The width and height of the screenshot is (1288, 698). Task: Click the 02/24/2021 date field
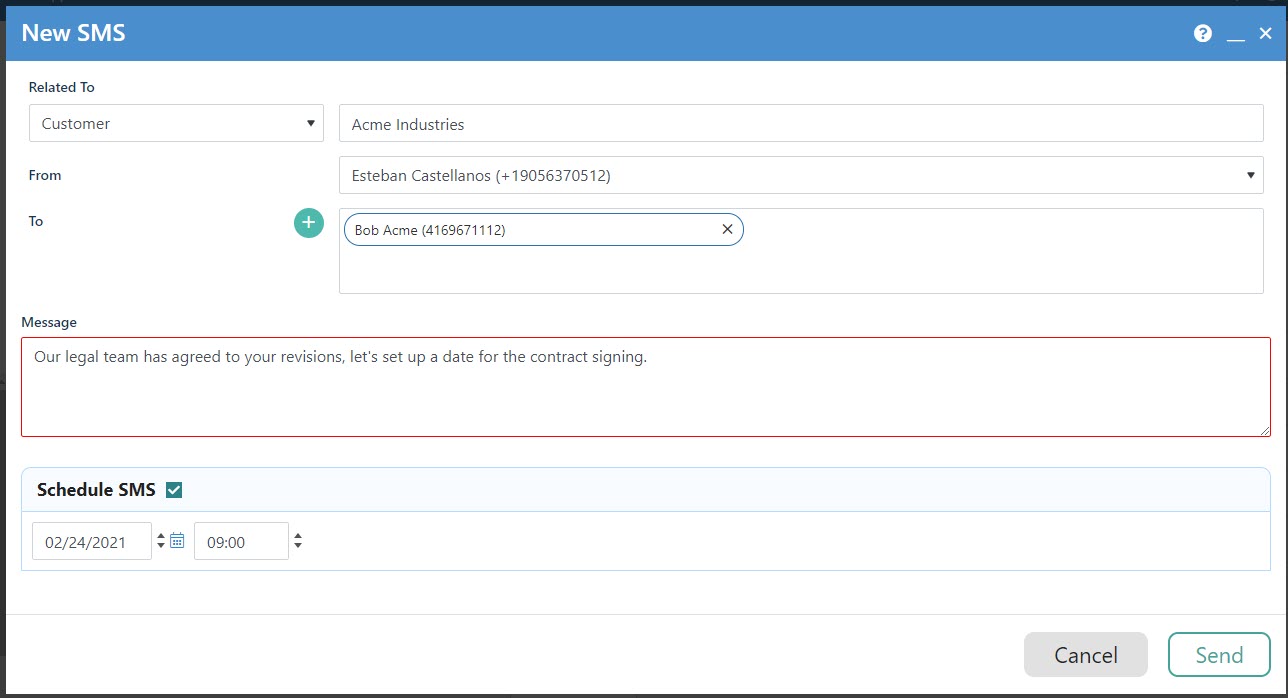pos(92,541)
